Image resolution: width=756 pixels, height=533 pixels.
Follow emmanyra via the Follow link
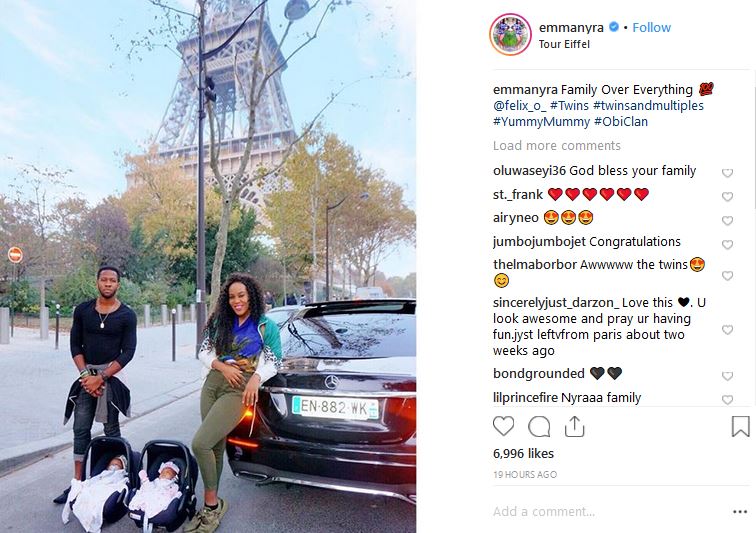pyautogui.click(x=651, y=27)
